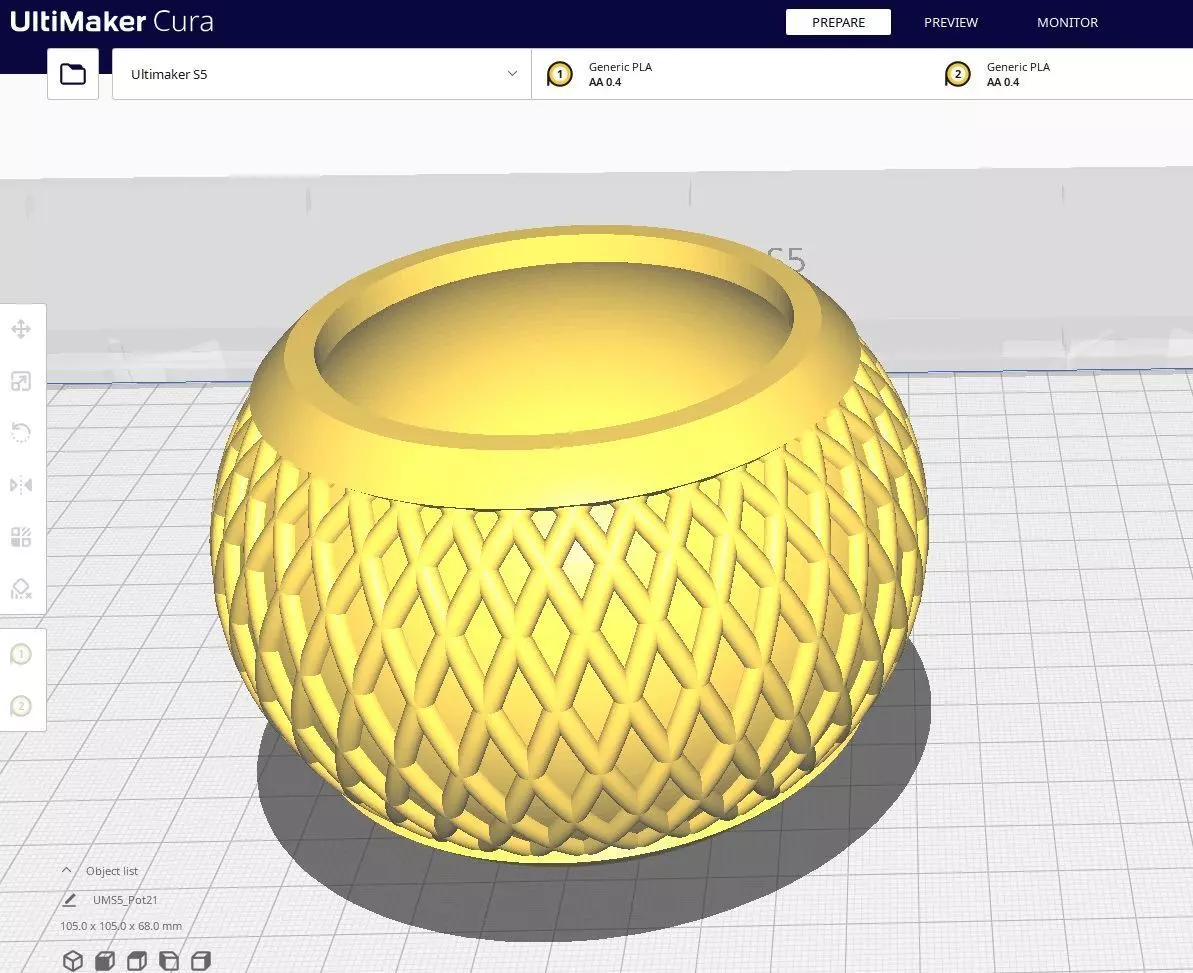1193x973 pixels.
Task: Open extruder 2 Generic PLA configuration
Action: tap(1061, 74)
